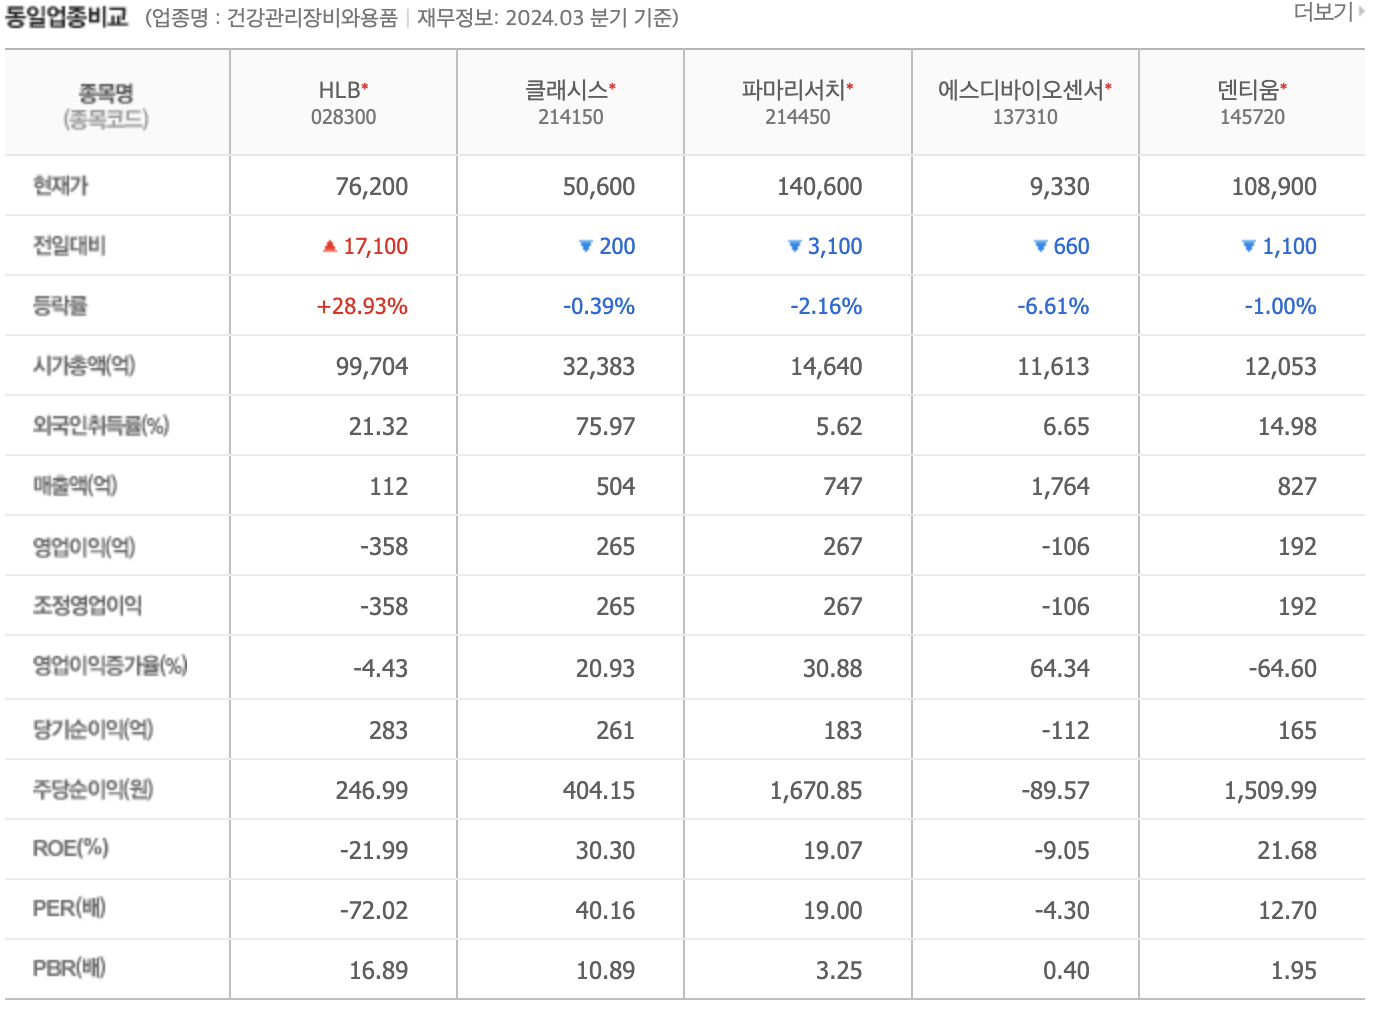Viewport: 1382px width, 1020px height.
Task: Click net income value 283
Action: point(388,731)
